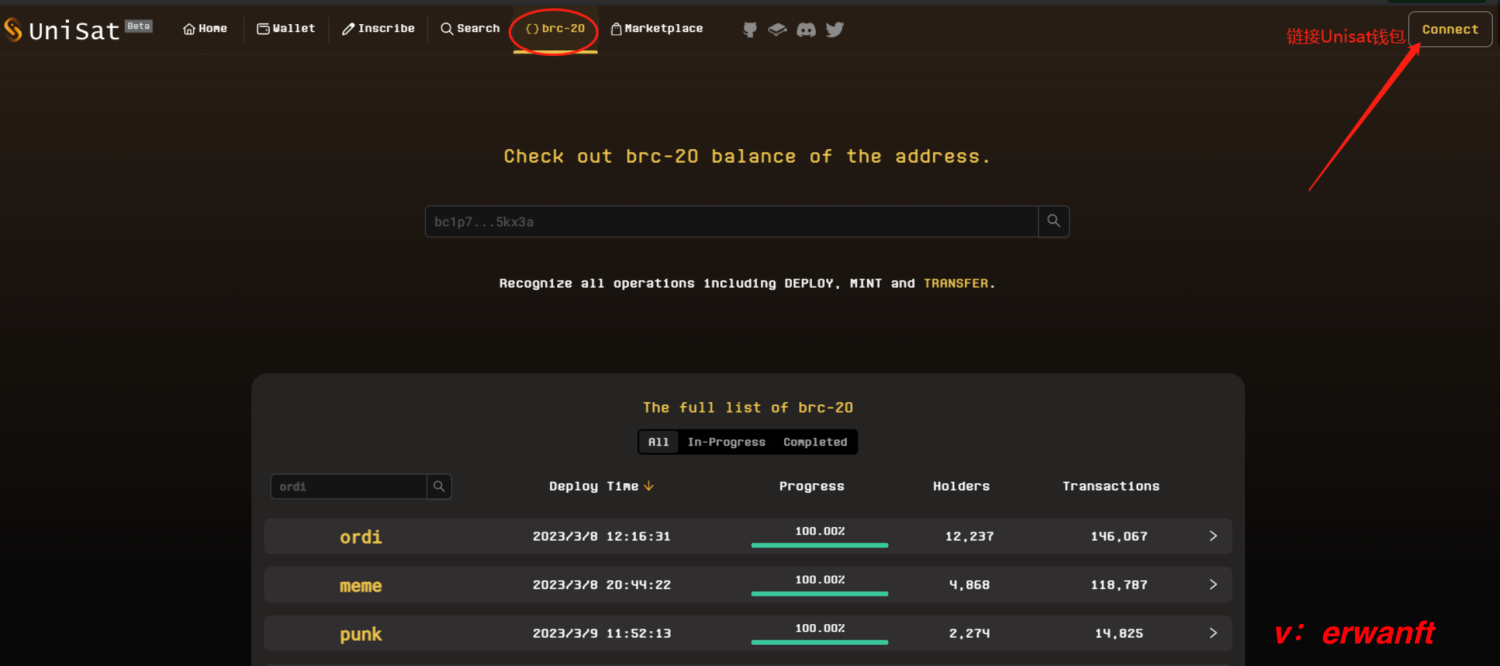The width and height of the screenshot is (1500, 666).
Task: Click the Connect wallet button
Action: point(1450,30)
